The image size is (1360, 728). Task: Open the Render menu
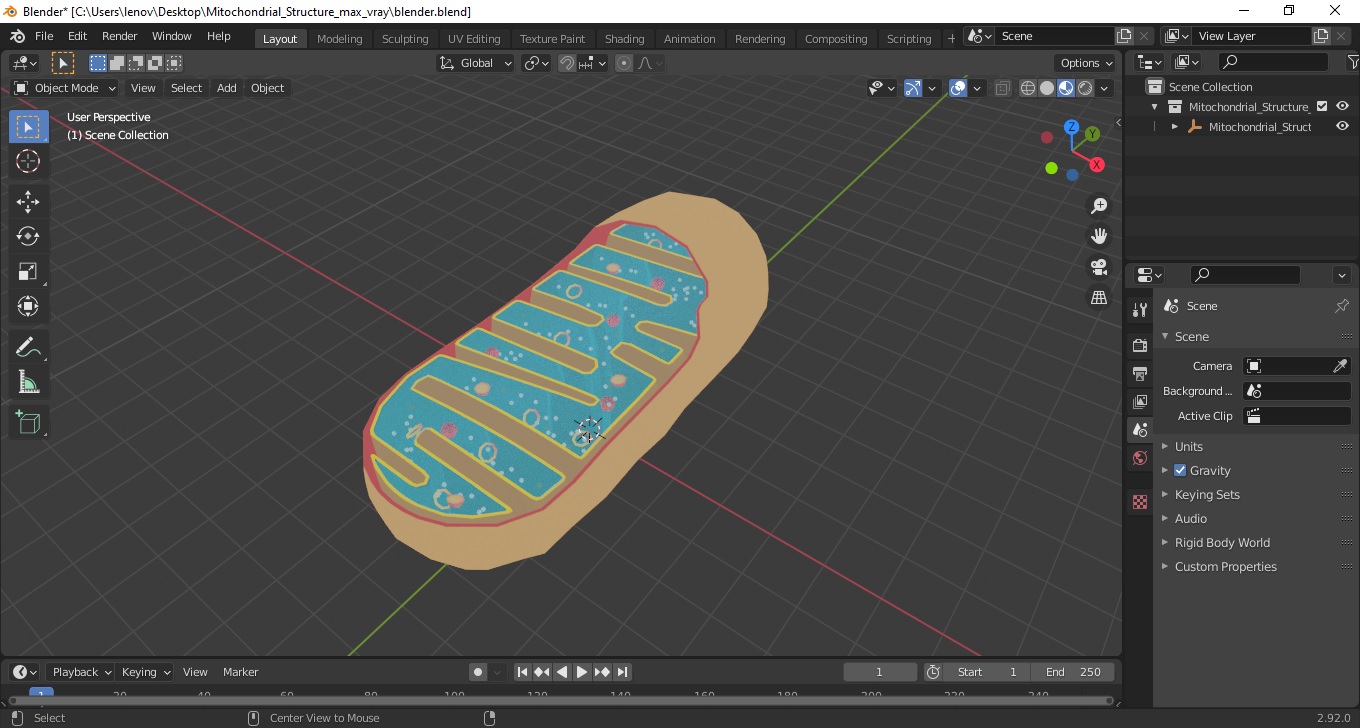pyautogui.click(x=120, y=36)
